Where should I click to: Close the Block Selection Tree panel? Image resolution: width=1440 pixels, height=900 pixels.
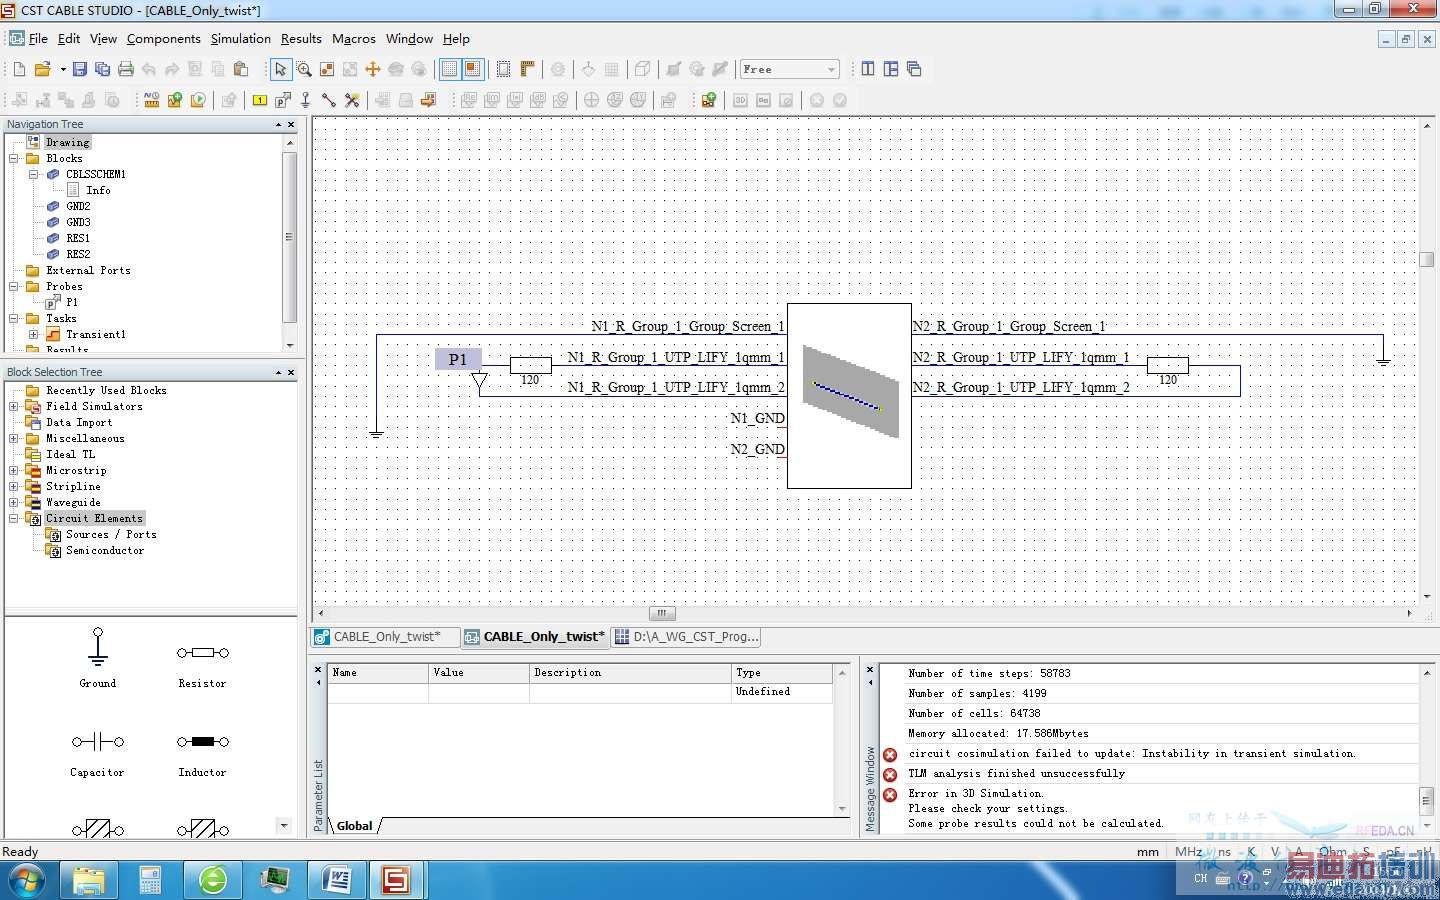pos(291,372)
